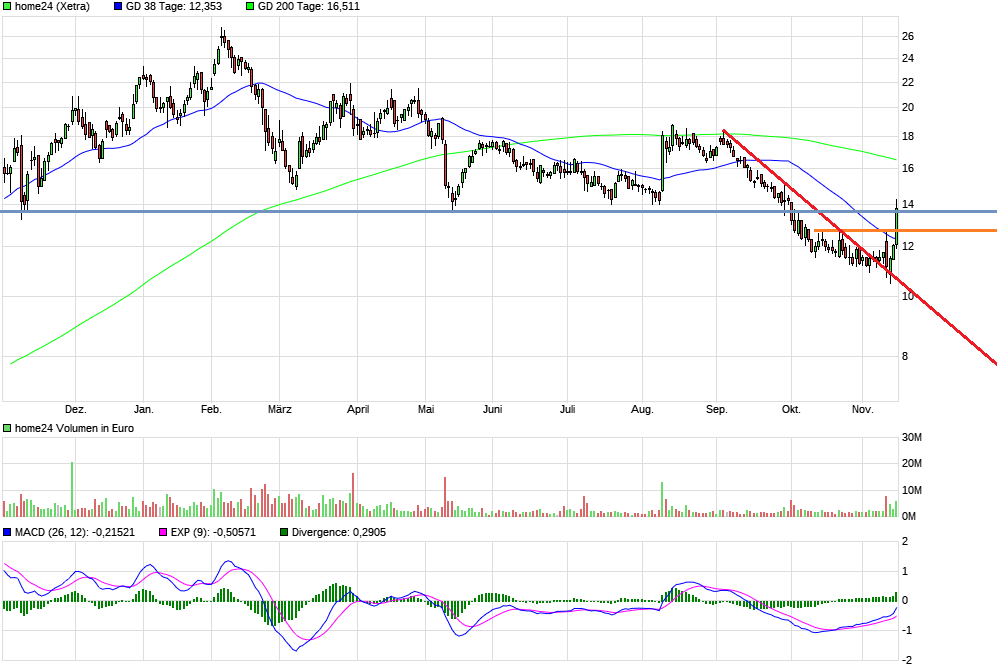The image size is (997, 670).
Task: Click the price axis value 8
Action: coord(905,357)
